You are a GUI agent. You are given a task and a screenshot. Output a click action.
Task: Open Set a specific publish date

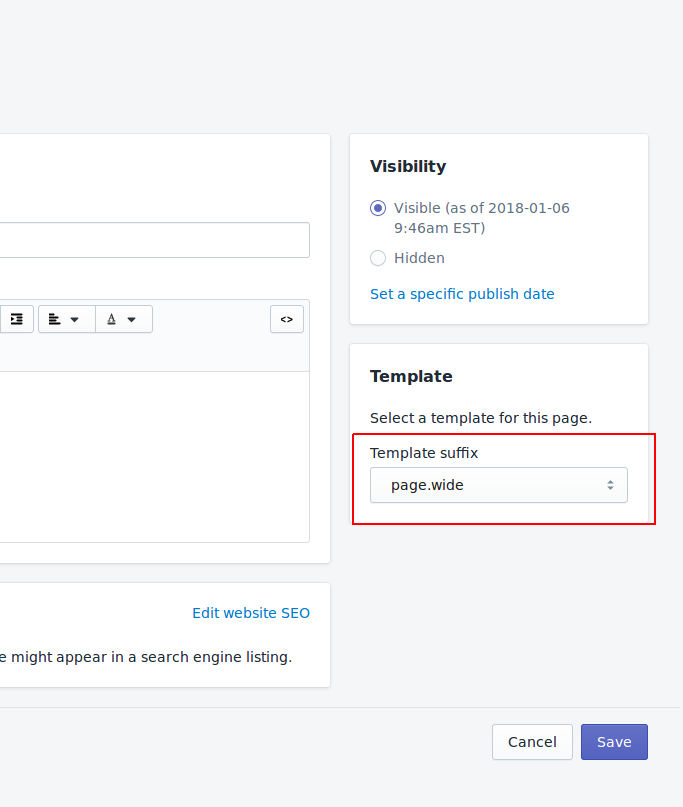click(462, 294)
